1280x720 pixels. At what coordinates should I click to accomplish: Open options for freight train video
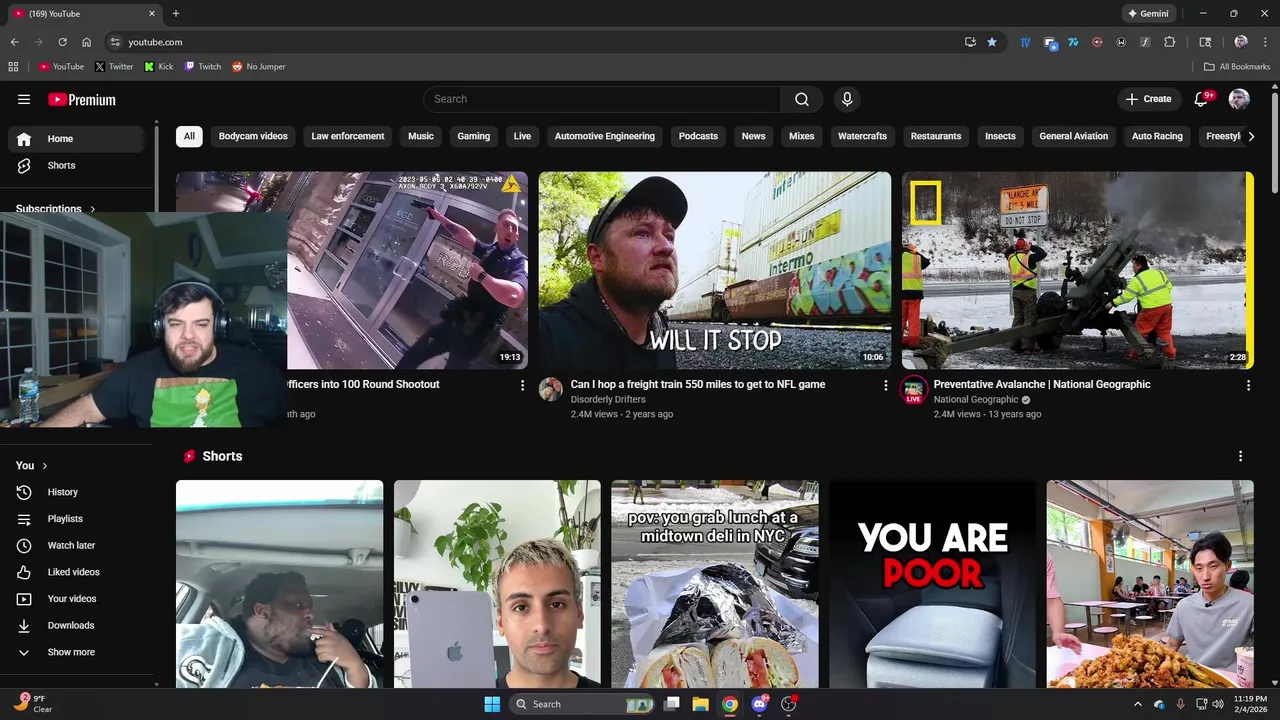point(885,385)
